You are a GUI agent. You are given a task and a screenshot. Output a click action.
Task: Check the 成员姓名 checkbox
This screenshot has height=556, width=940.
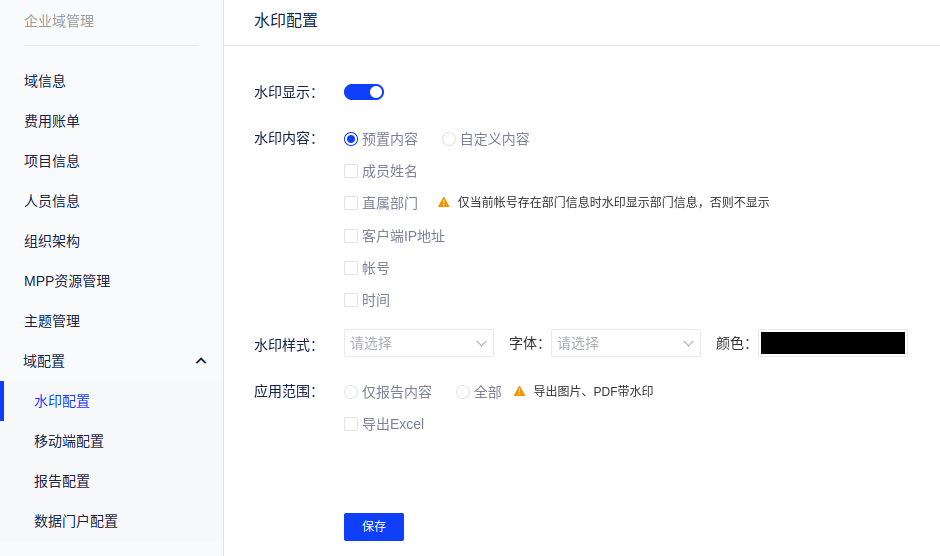(351, 171)
